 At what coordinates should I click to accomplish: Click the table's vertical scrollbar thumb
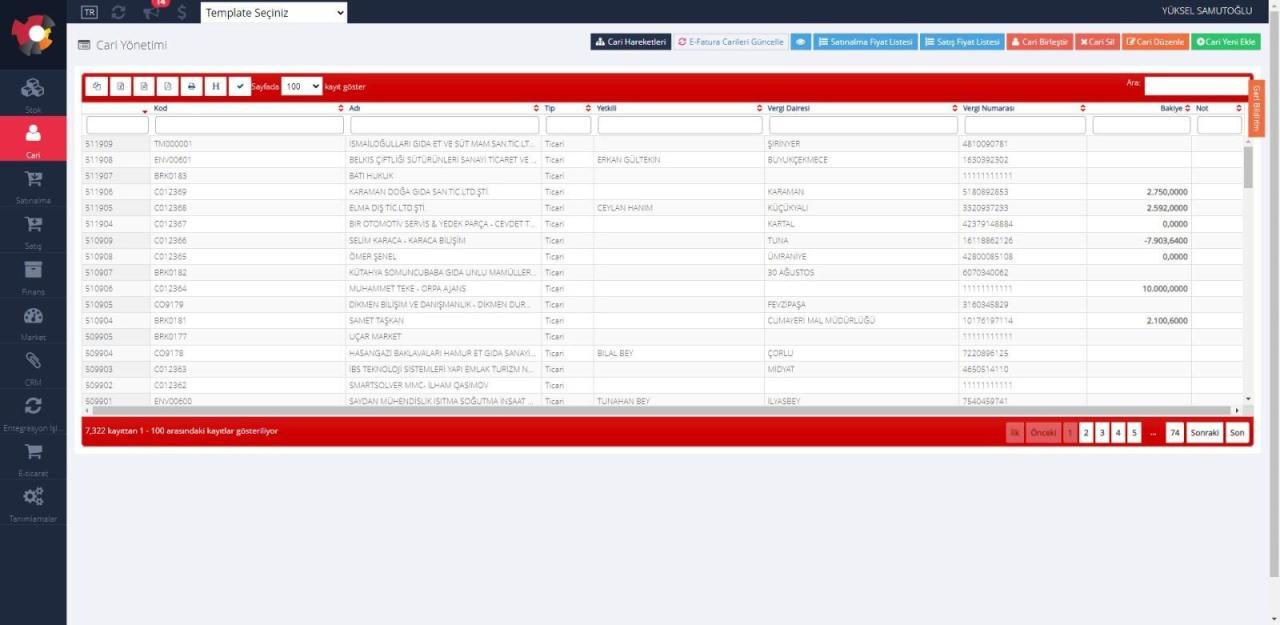[x=1247, y=167]
